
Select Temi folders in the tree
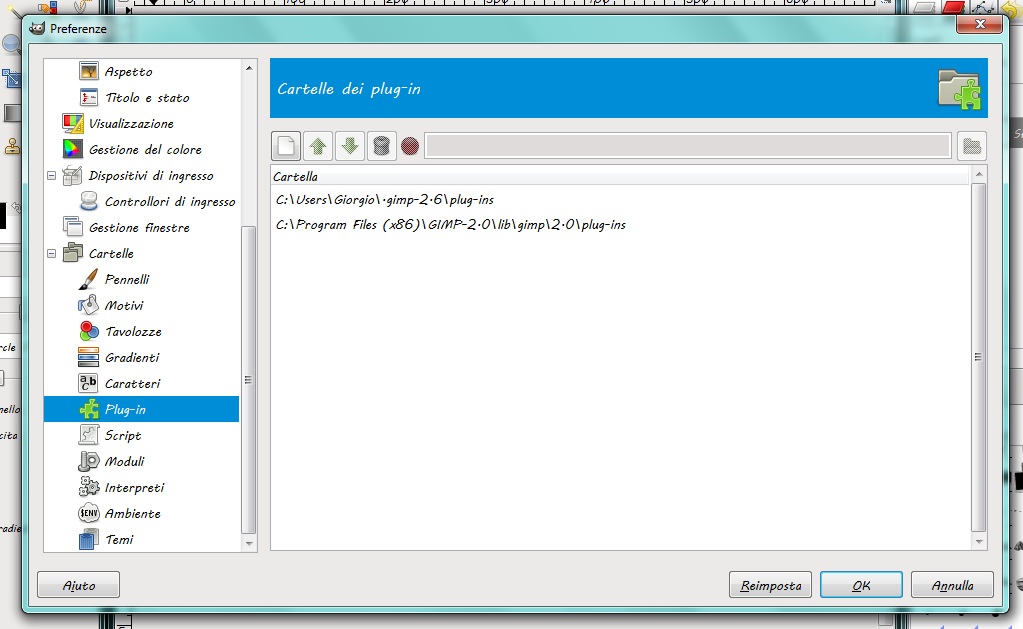pyautogui.click(x=119, y=540)
